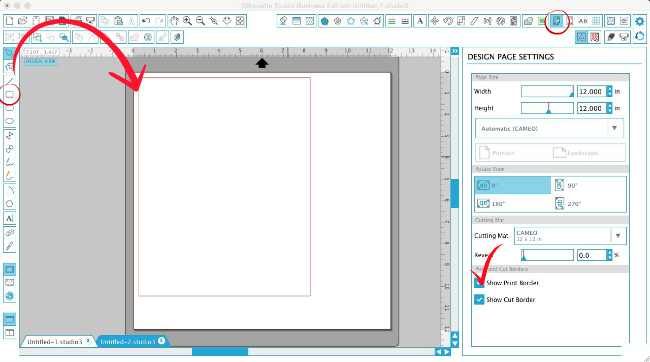The height and width of the screenshot is (362, 650).
Task: Click the Undo arrow icon
Action: [x=146, y=21]
